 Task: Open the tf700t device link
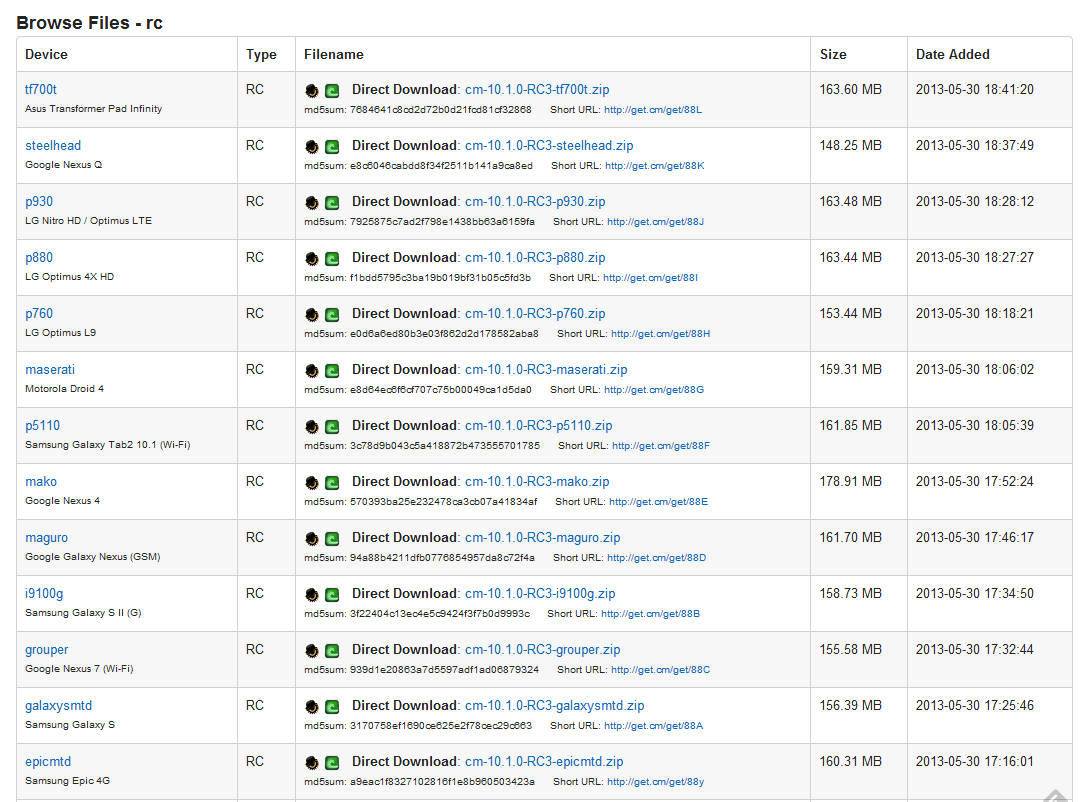click(41, 89)
